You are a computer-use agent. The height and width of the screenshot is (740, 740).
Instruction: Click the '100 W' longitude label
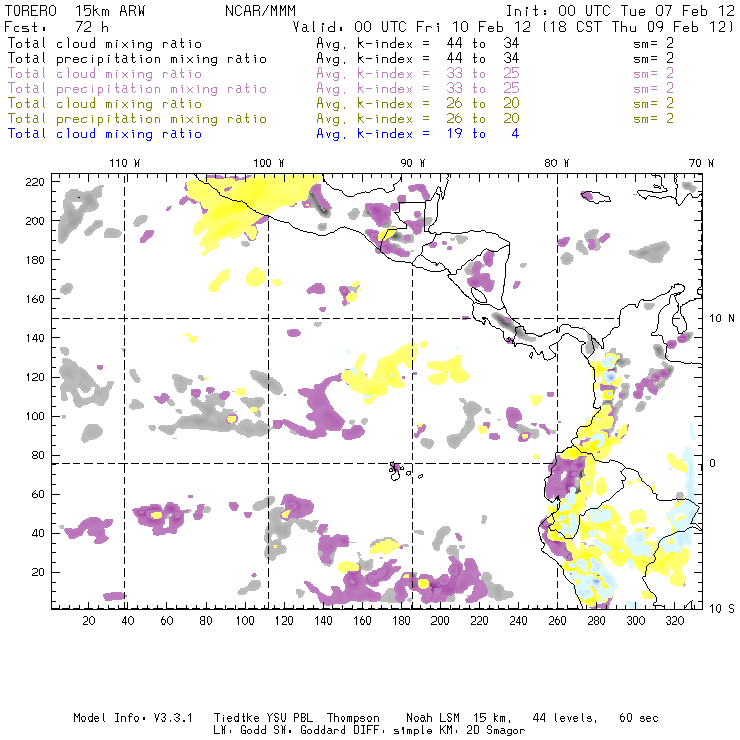pyautogui.click(x=269, y=163)
